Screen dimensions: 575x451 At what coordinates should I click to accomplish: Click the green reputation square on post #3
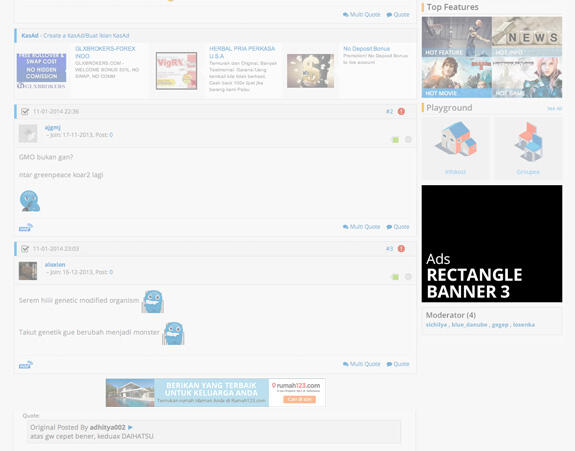395,277
